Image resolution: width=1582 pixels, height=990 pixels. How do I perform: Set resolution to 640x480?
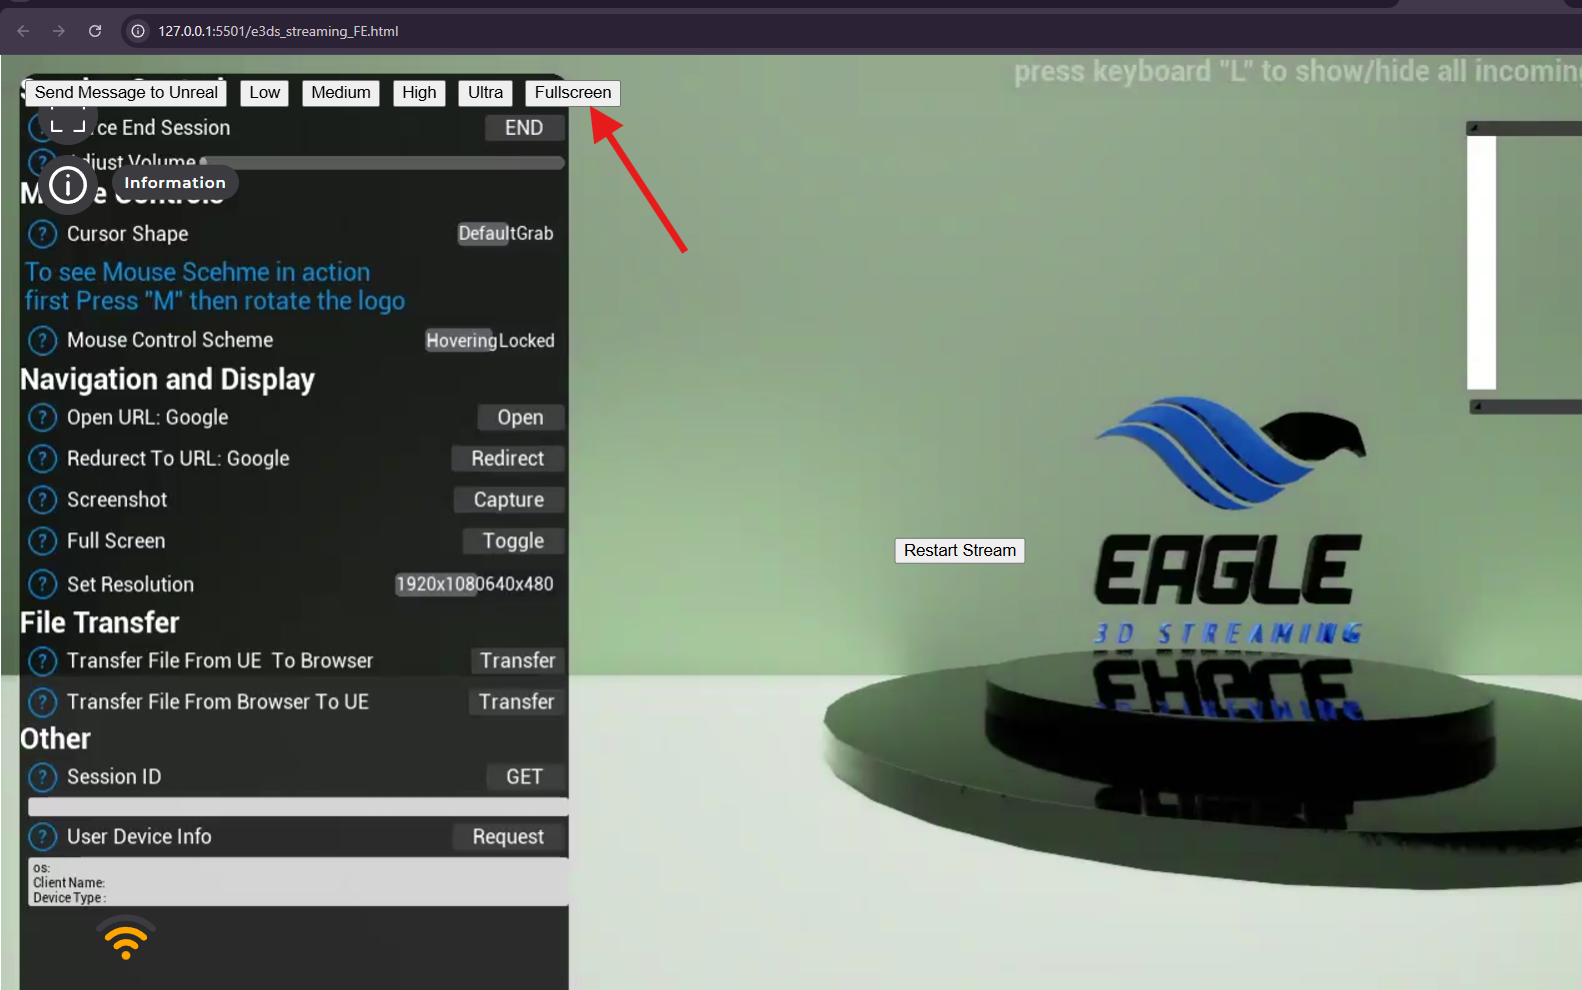click(x=513, y=584)
